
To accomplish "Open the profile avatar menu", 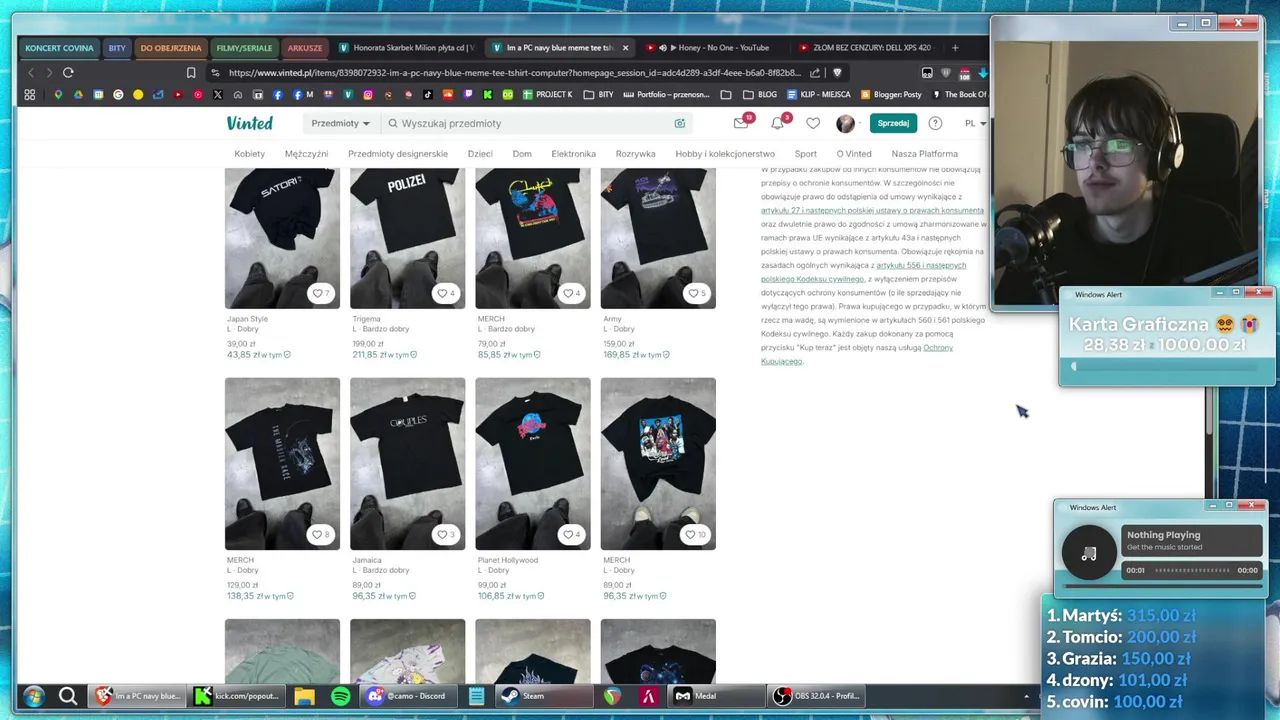I will click(846, 123).
